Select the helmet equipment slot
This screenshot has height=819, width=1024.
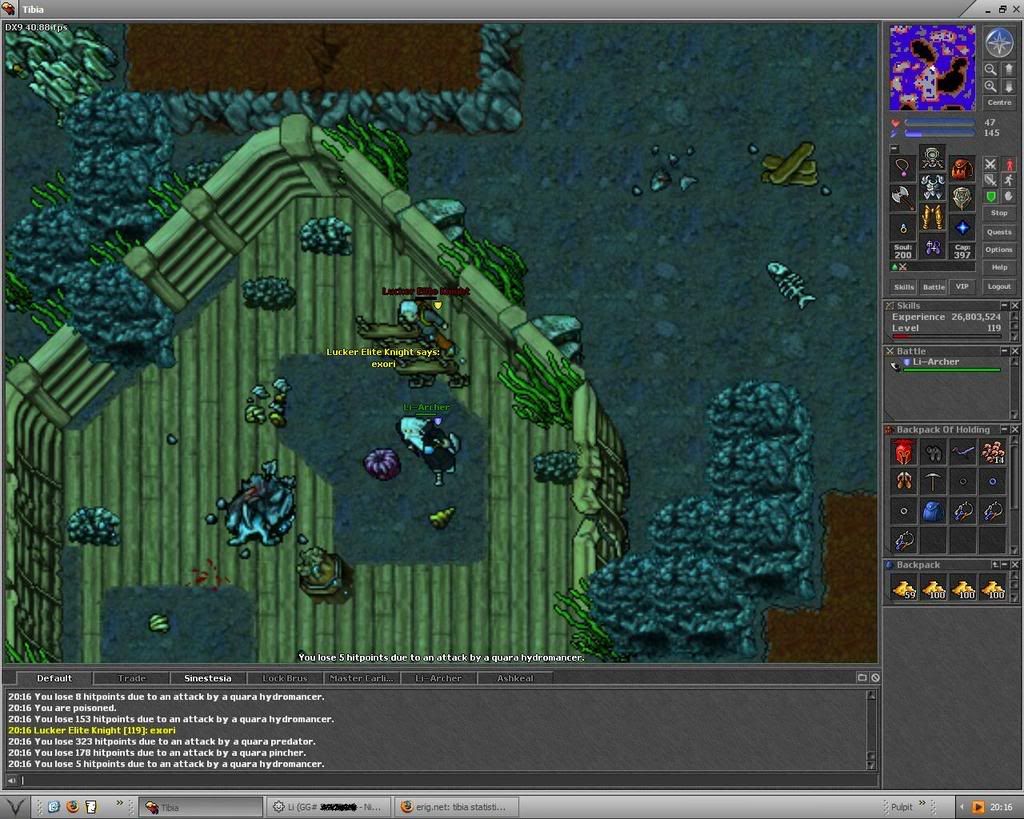(933, 158)
